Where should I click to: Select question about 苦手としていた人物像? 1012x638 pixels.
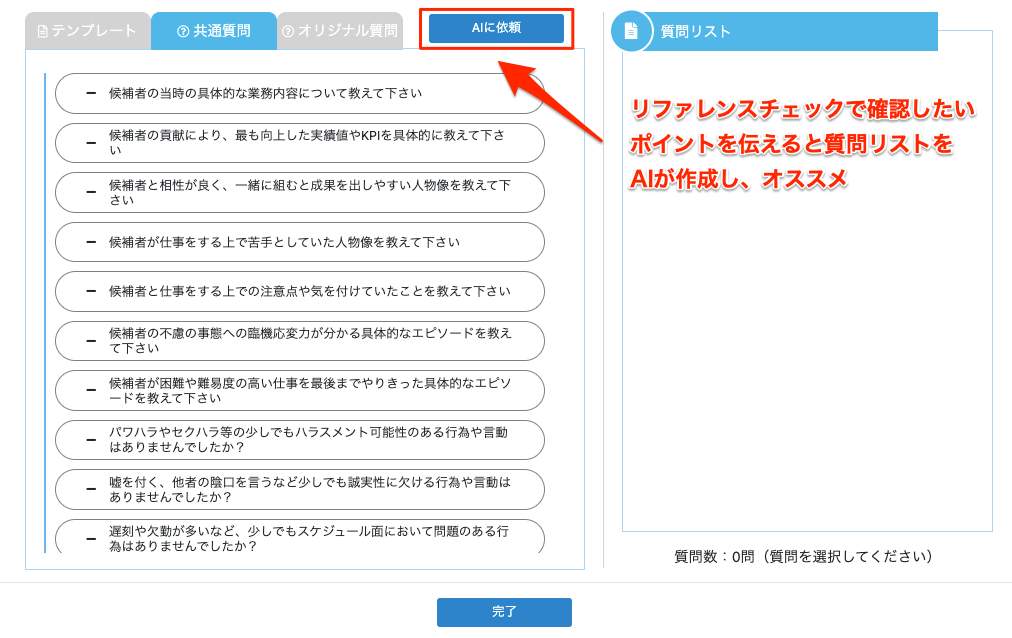coord(299,242)
